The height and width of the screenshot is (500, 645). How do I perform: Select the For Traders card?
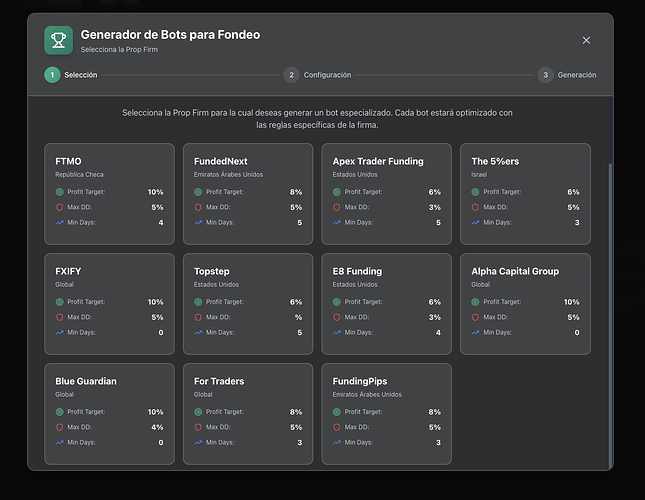pyautogui.click(x=248, y=414)
